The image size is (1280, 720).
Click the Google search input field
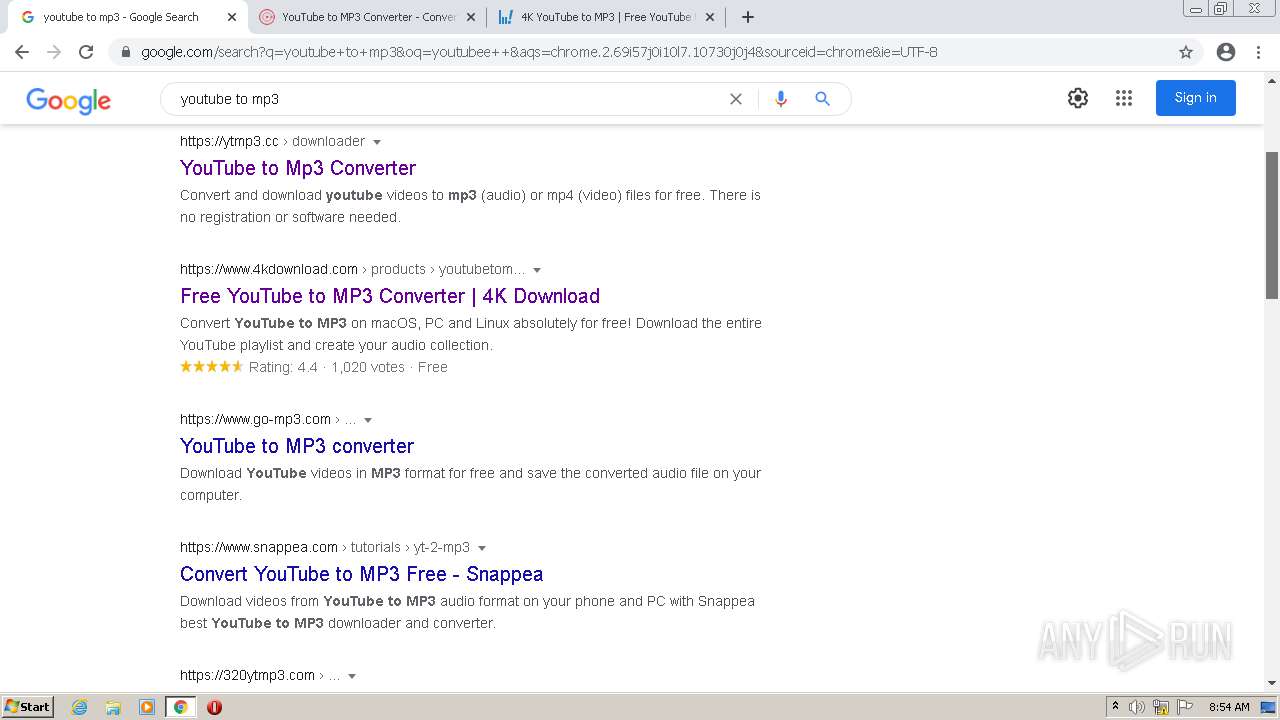point(450,99)
